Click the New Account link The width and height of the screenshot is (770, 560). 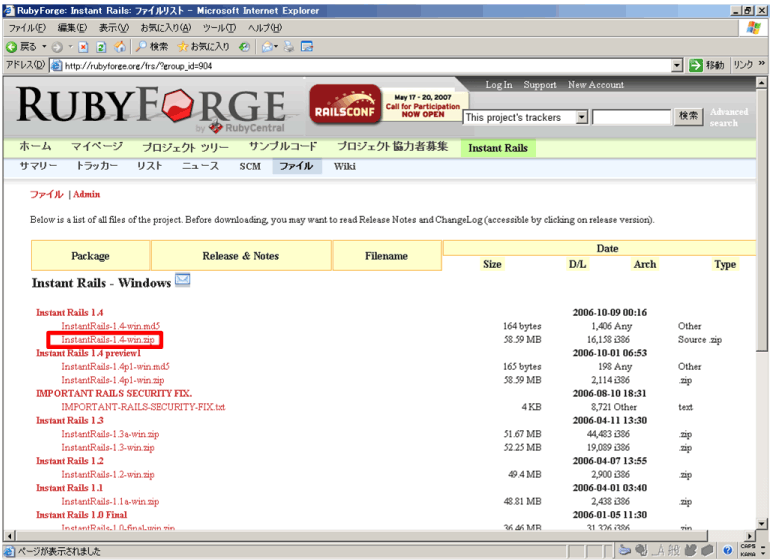click(x=596, y=84)
